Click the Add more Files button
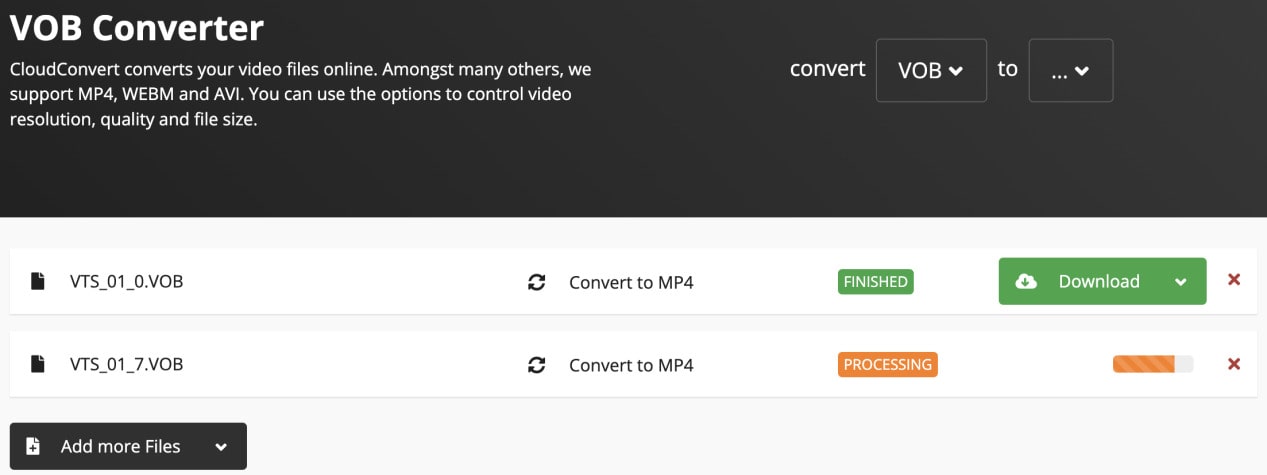 (x=120, y=446)
